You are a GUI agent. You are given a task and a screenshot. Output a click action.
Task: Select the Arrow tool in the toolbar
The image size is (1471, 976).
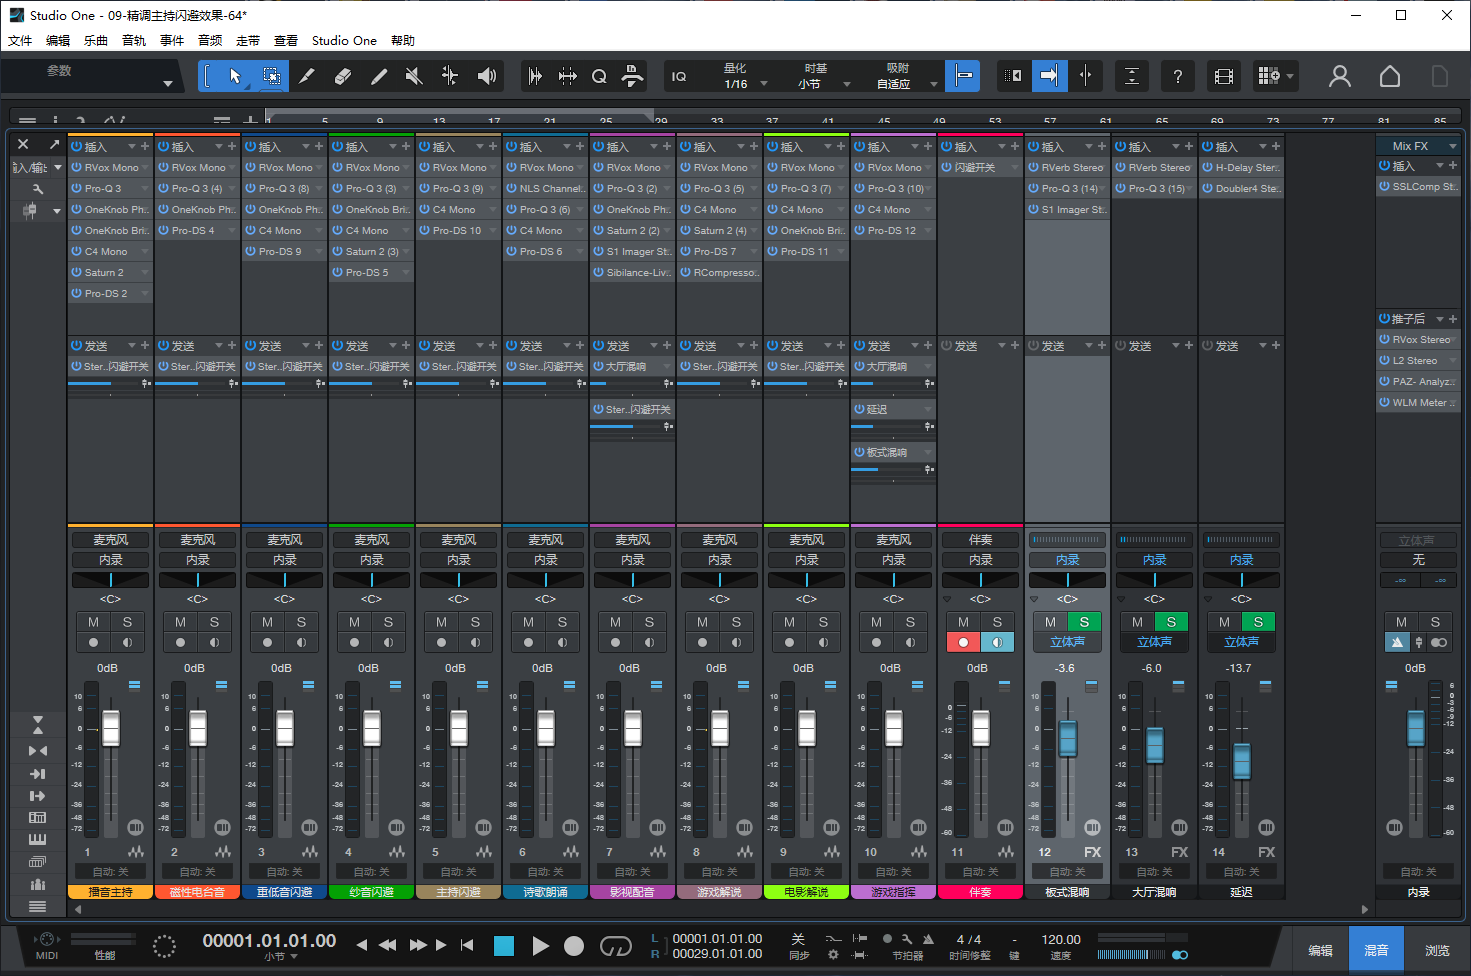tap(235, 75)
